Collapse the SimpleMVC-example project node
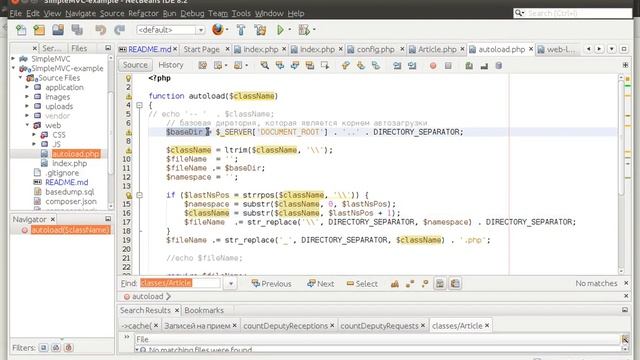Screen dimensions: 640x360 coord(13,68)
